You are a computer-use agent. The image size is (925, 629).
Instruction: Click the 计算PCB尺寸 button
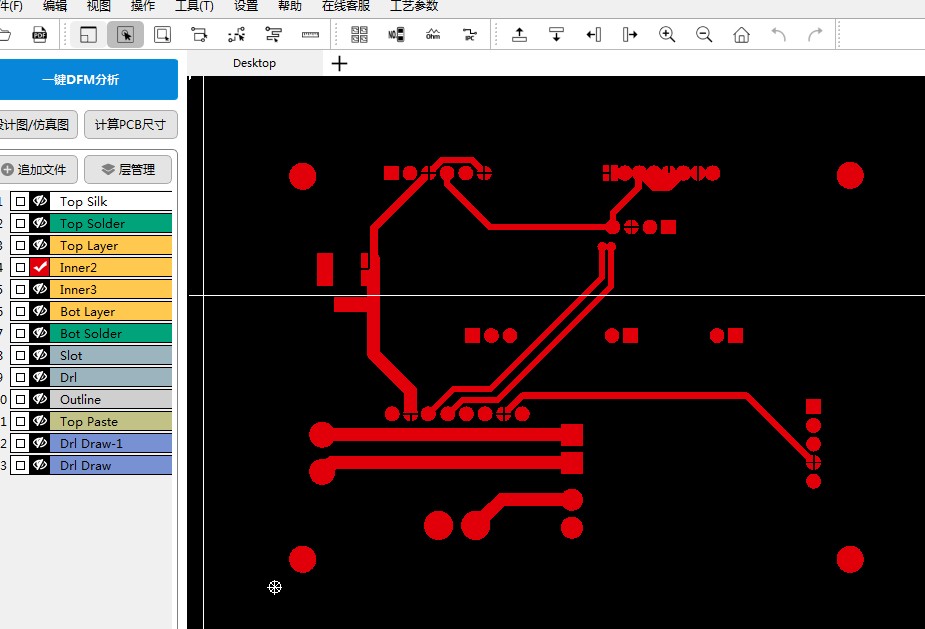tap(130, 125)
